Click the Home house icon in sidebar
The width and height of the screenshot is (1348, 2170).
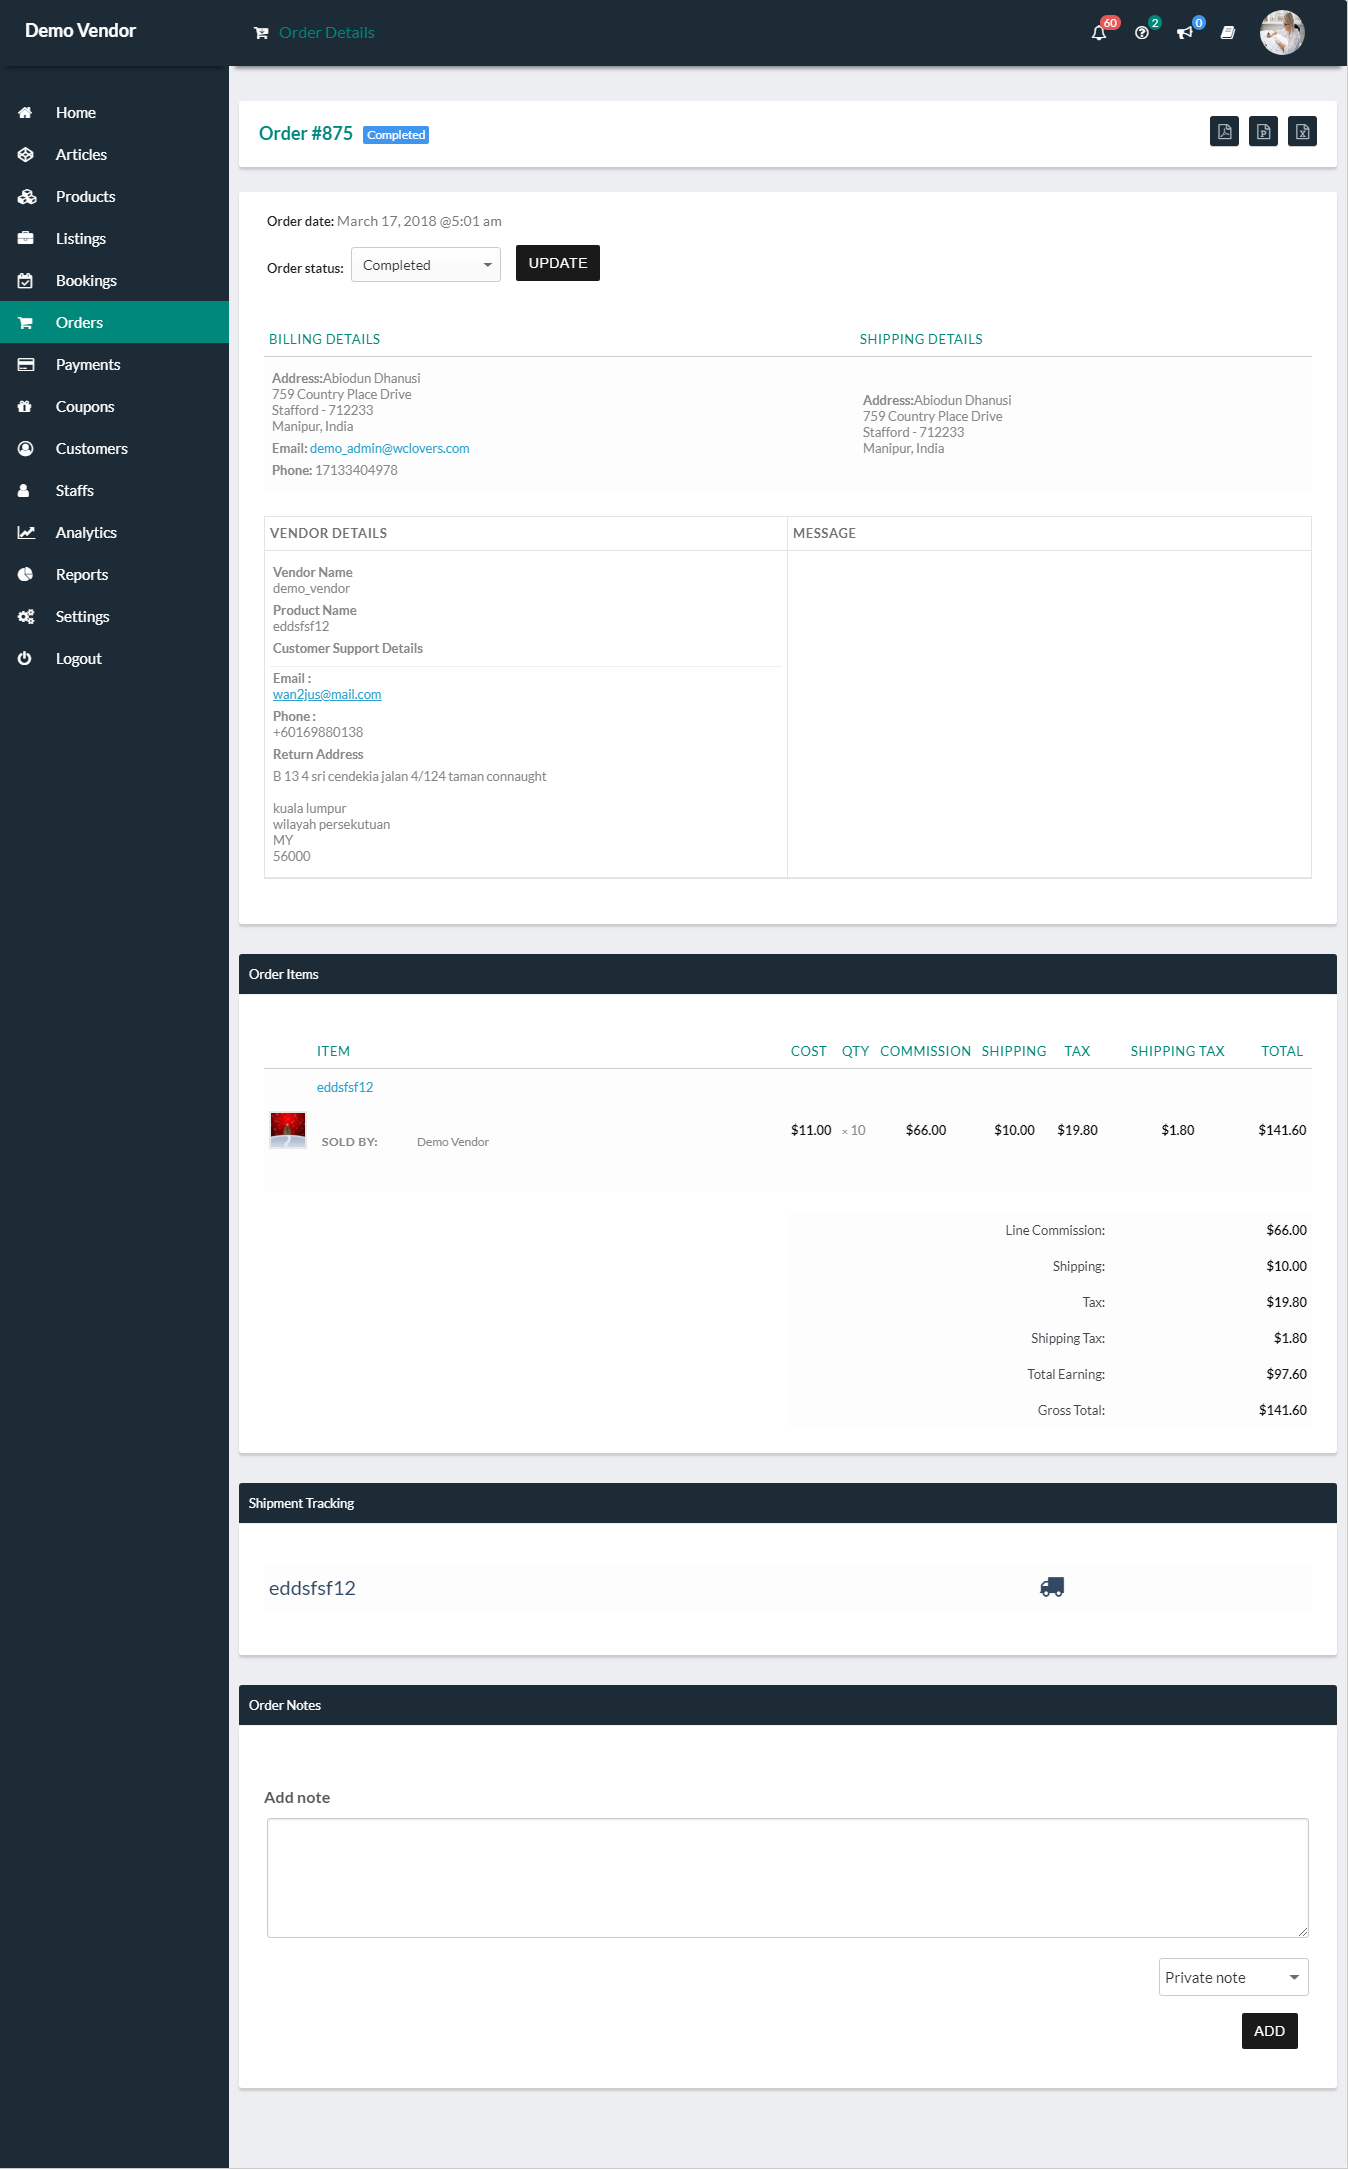(25, 113)
